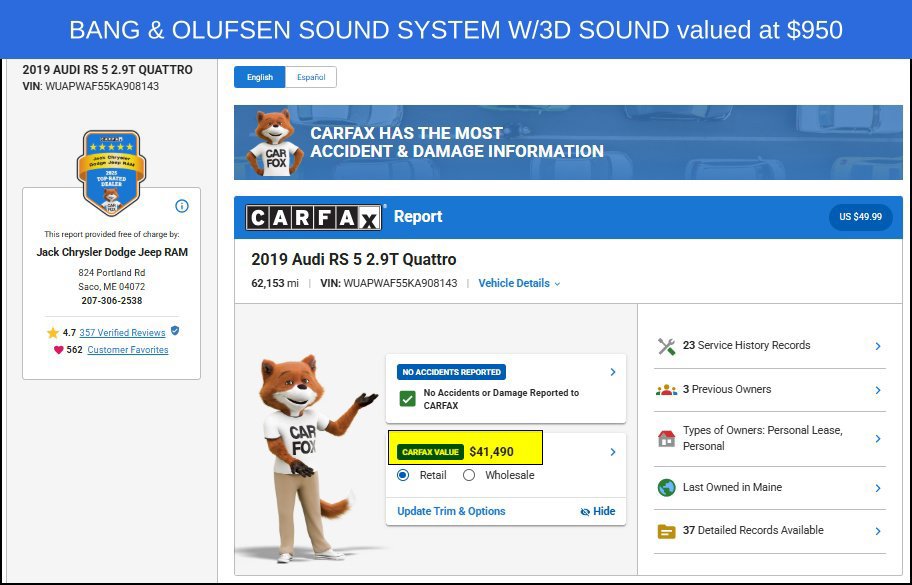This screenshot has width=912, height=585.
Task: Hide the CARFAX value section
Action: click(598, 511)
